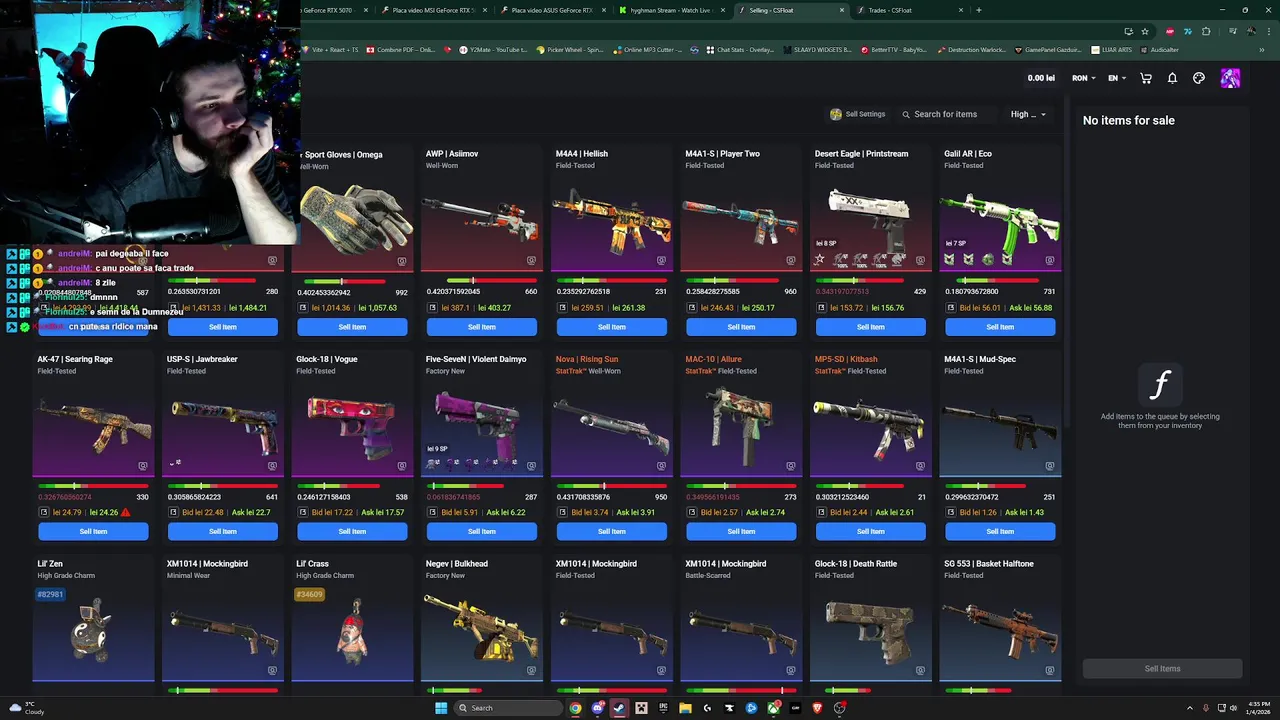The width and height of the screenshot is (1280, 720).
Task: Open the Brave browser taskbar icon
Action: [x=817, y=708]
